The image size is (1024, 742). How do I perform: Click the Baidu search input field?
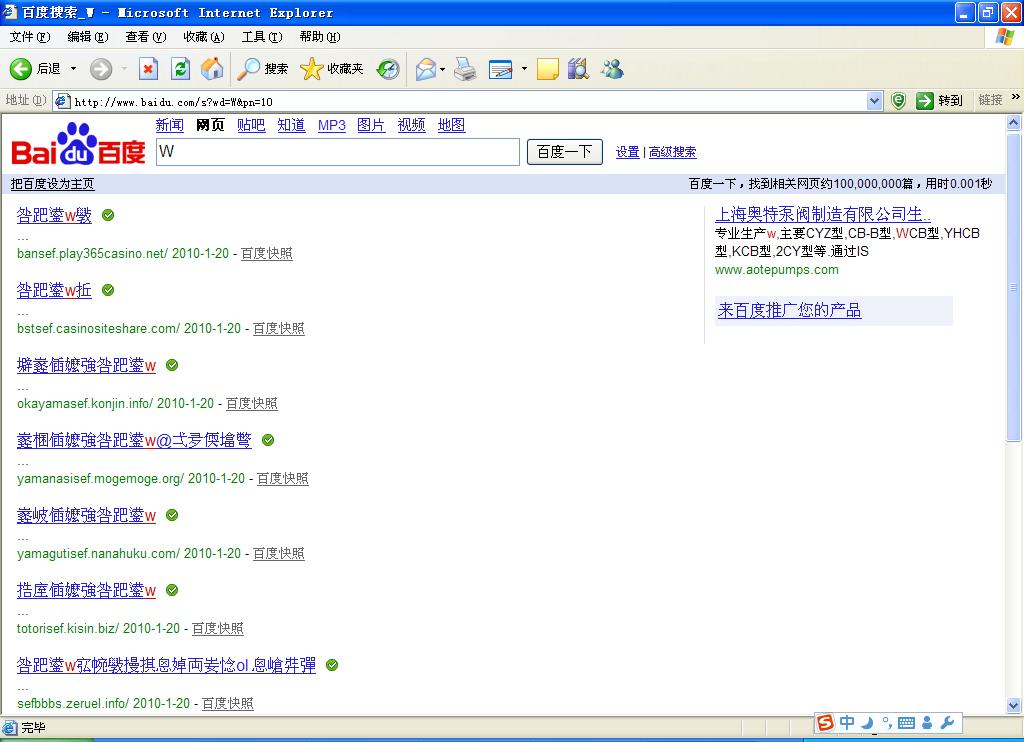338,152
